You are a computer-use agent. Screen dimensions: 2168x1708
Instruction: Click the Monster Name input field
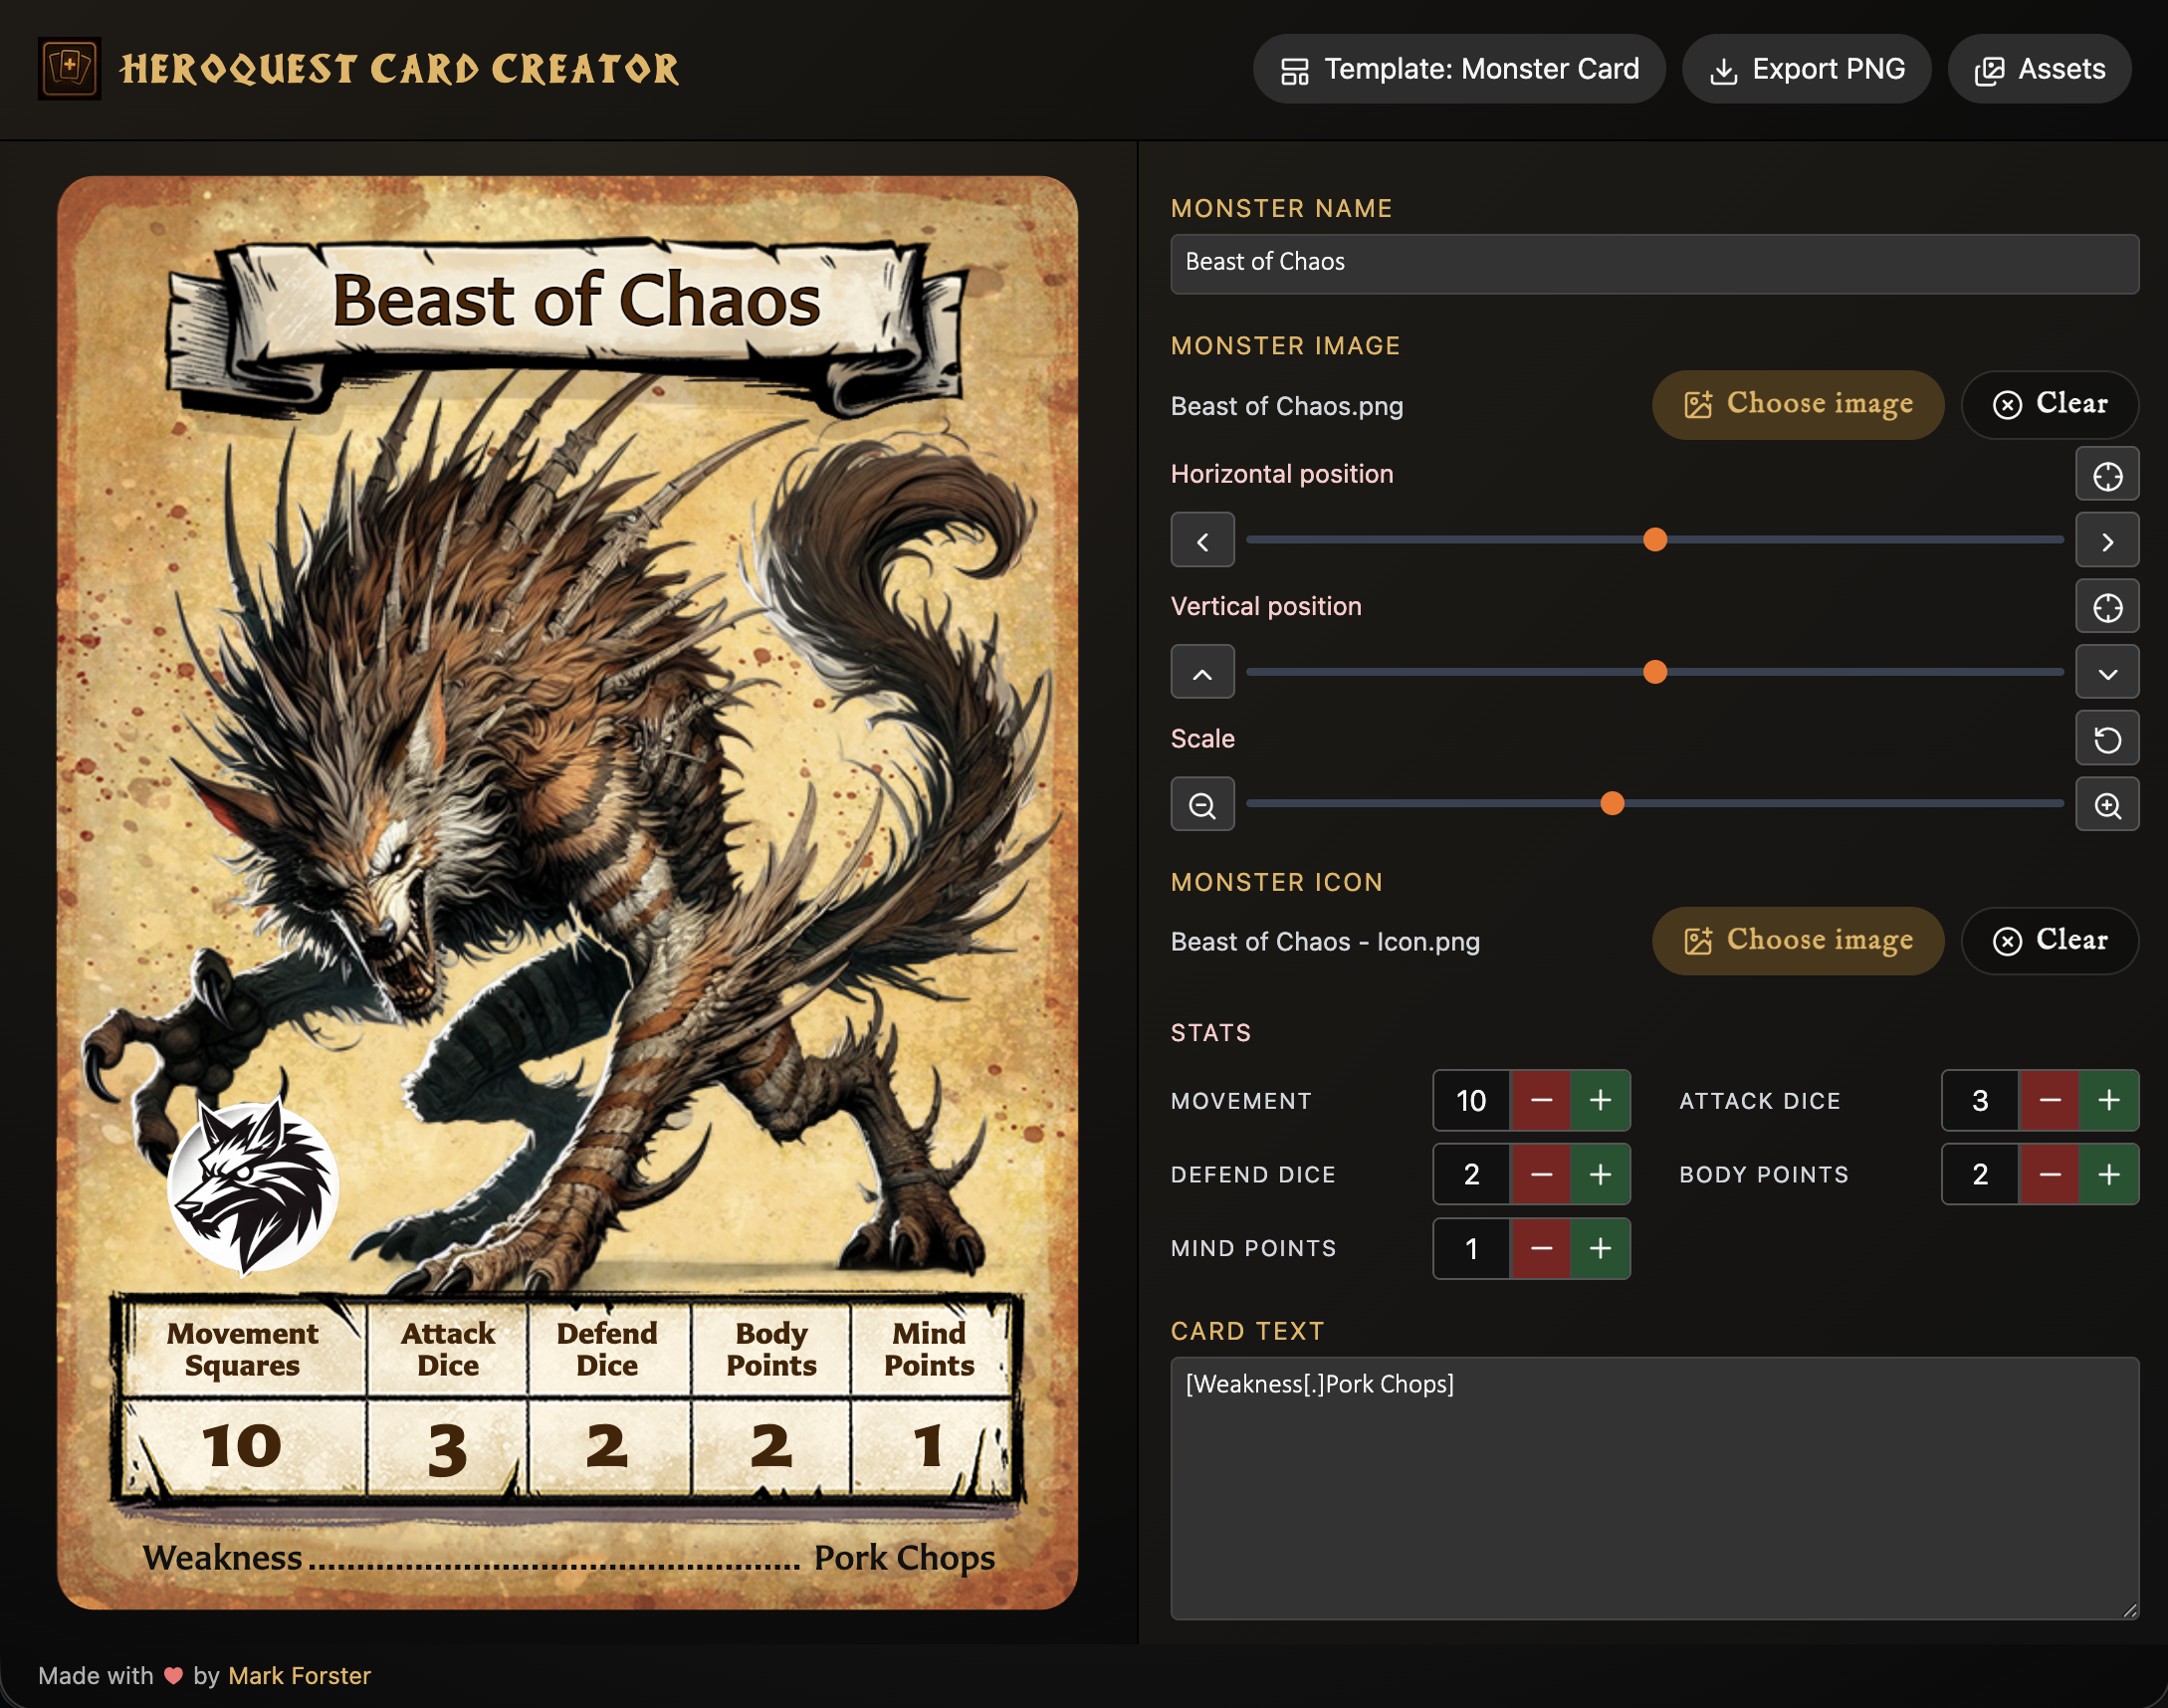click(1654, 263)
